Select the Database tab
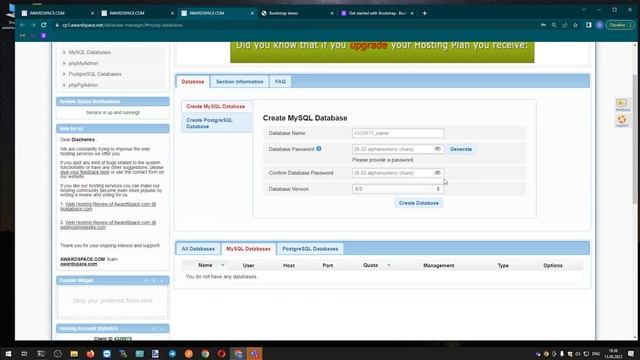Image resolution: width=640 pixels, height=360 pixels. click(x=193, y=82)
